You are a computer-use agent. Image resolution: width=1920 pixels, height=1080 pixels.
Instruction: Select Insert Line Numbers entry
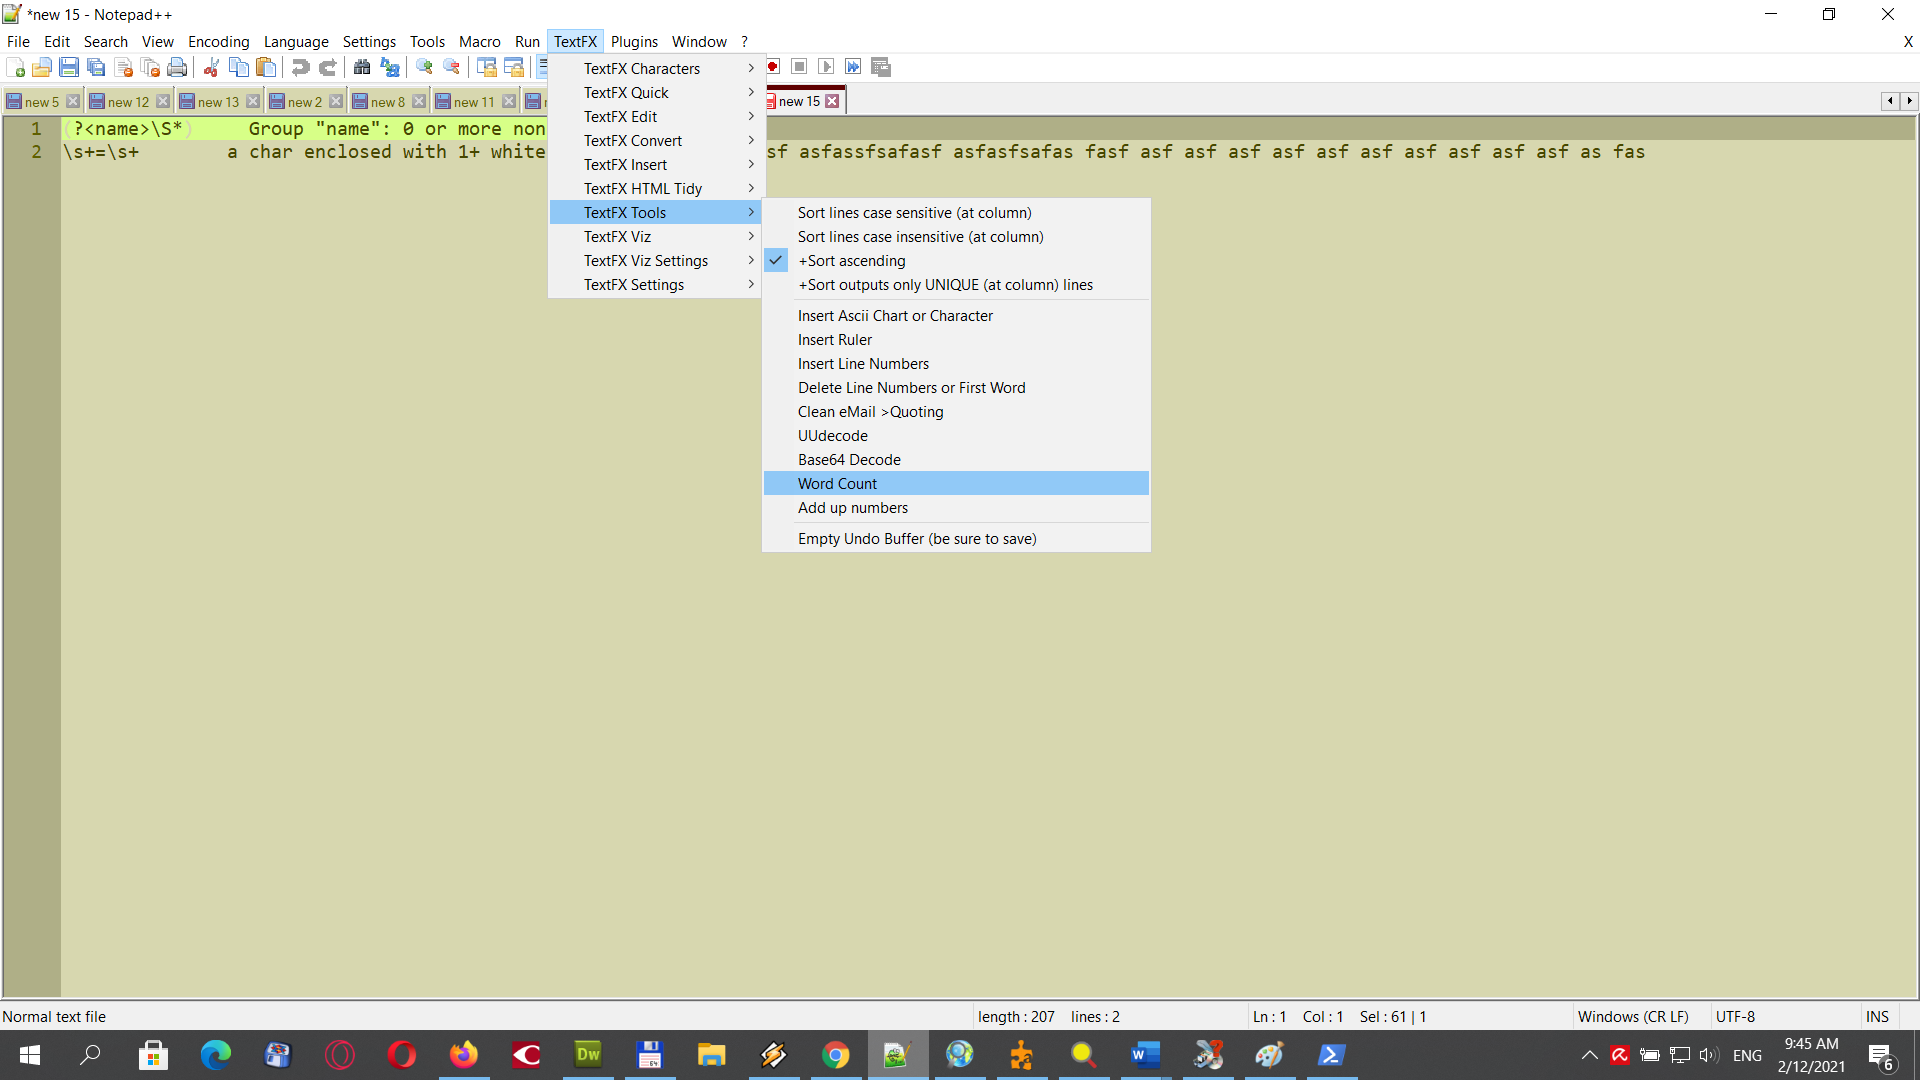956,364
